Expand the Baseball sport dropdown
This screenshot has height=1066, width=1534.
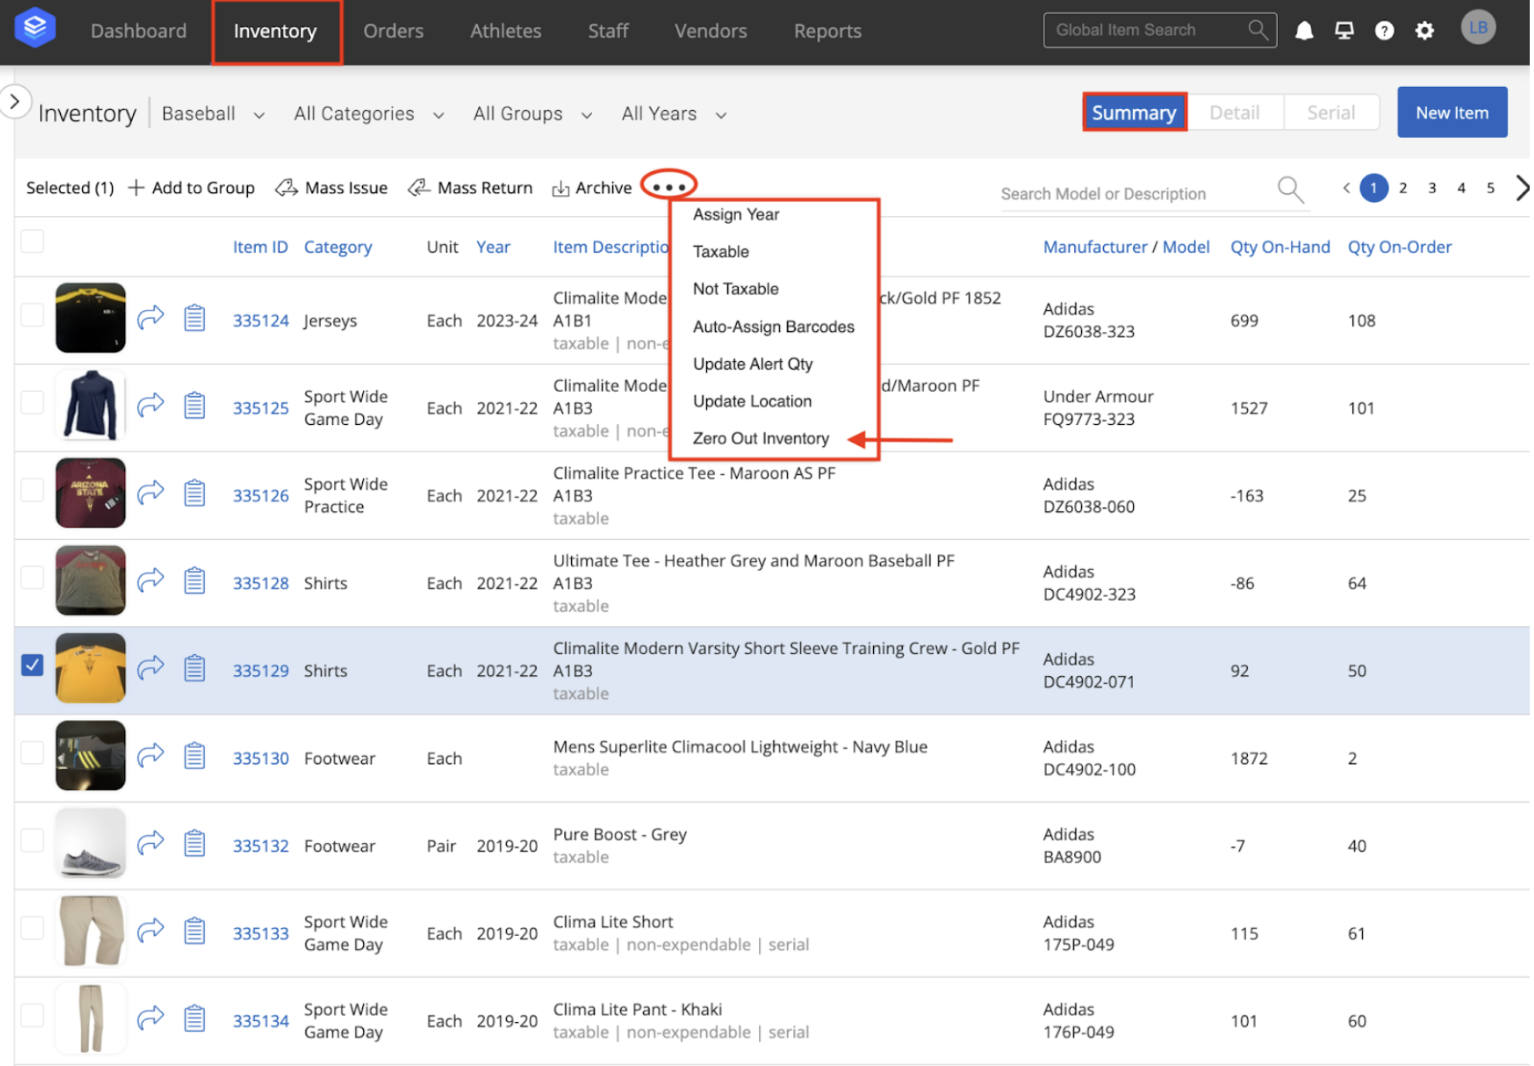pos(213,114)
